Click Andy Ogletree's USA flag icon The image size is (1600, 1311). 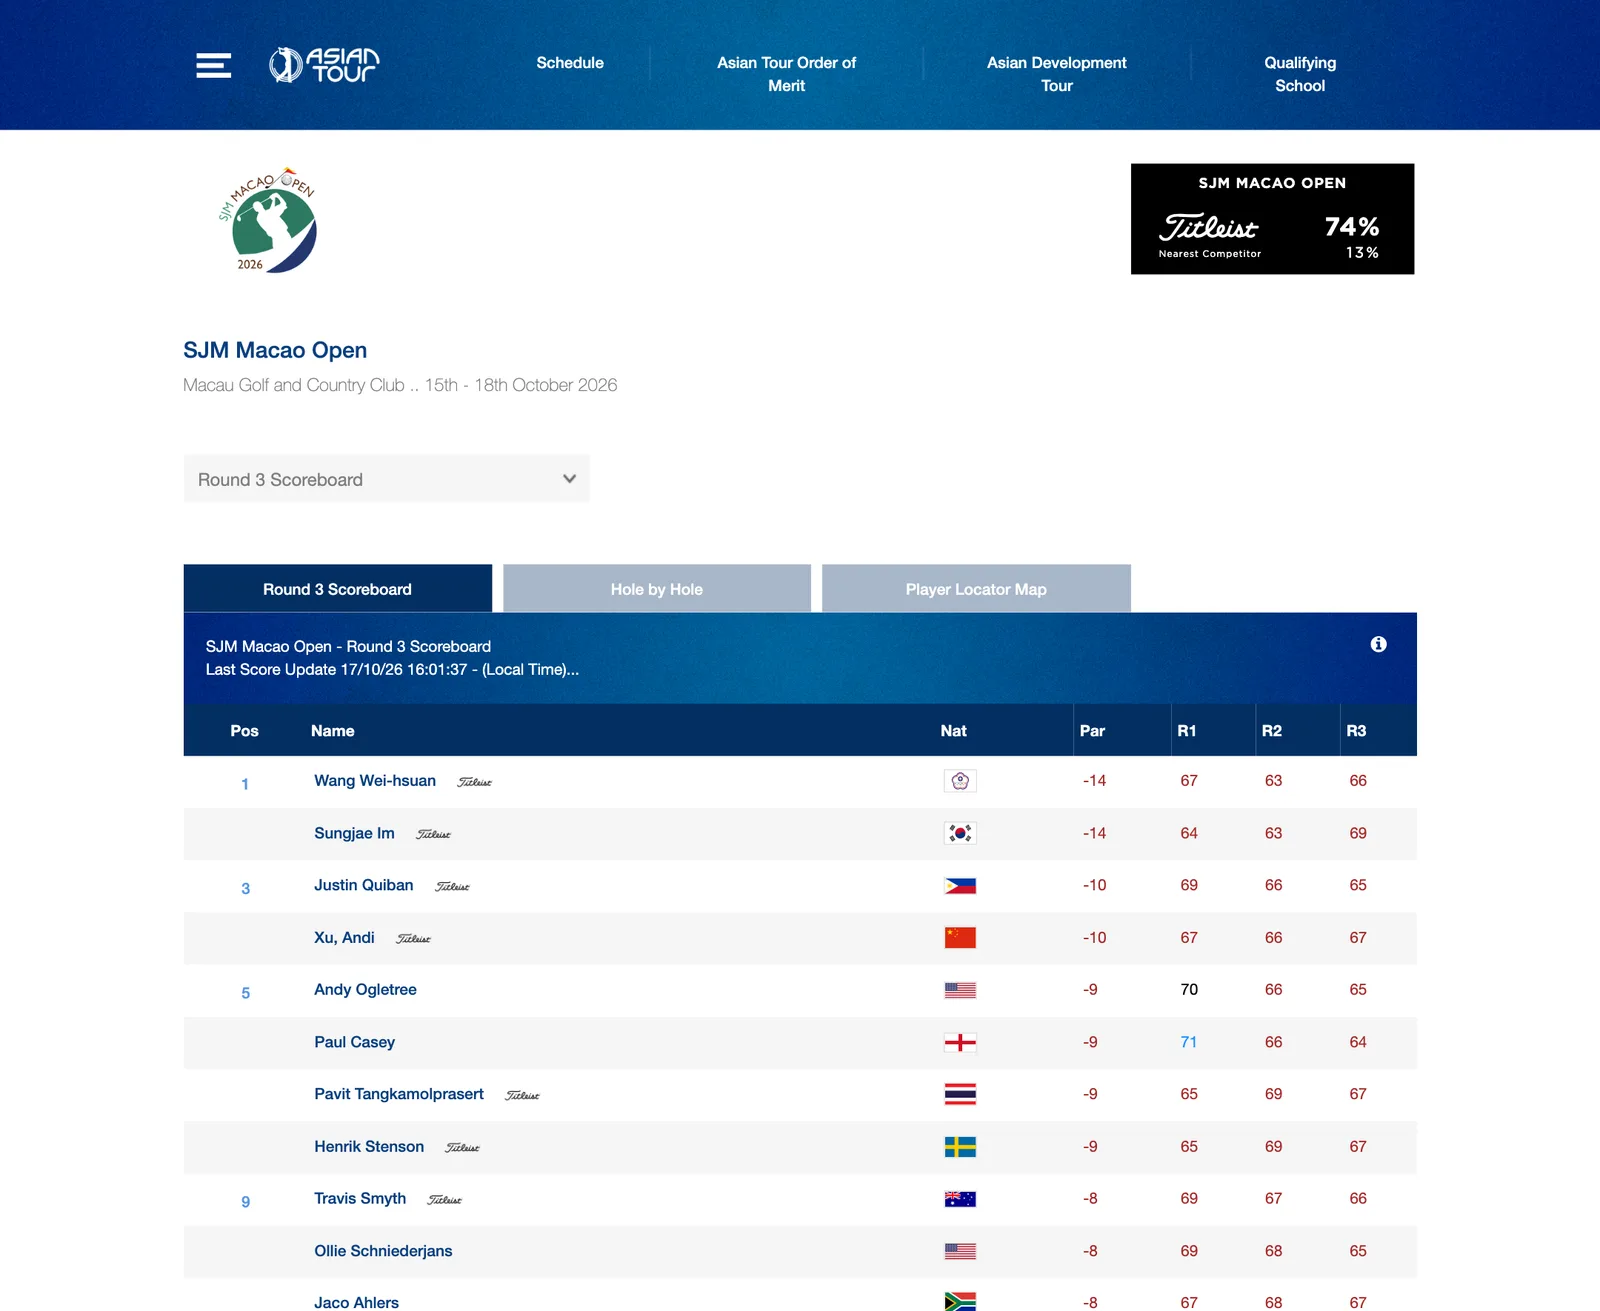coord(960,990)
